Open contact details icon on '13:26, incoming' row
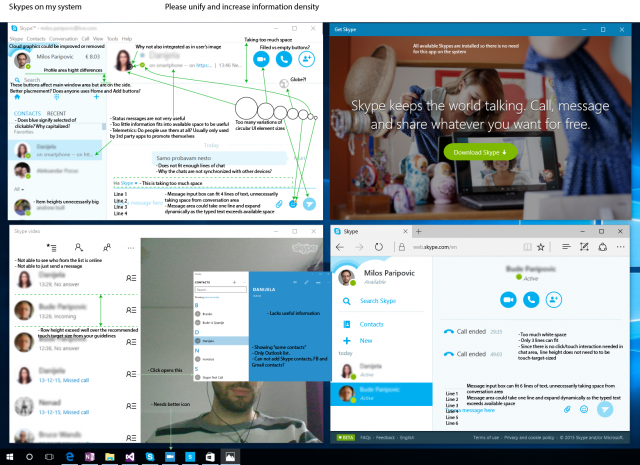Viewport: 640px width, 465px height. tap(131, 310)
